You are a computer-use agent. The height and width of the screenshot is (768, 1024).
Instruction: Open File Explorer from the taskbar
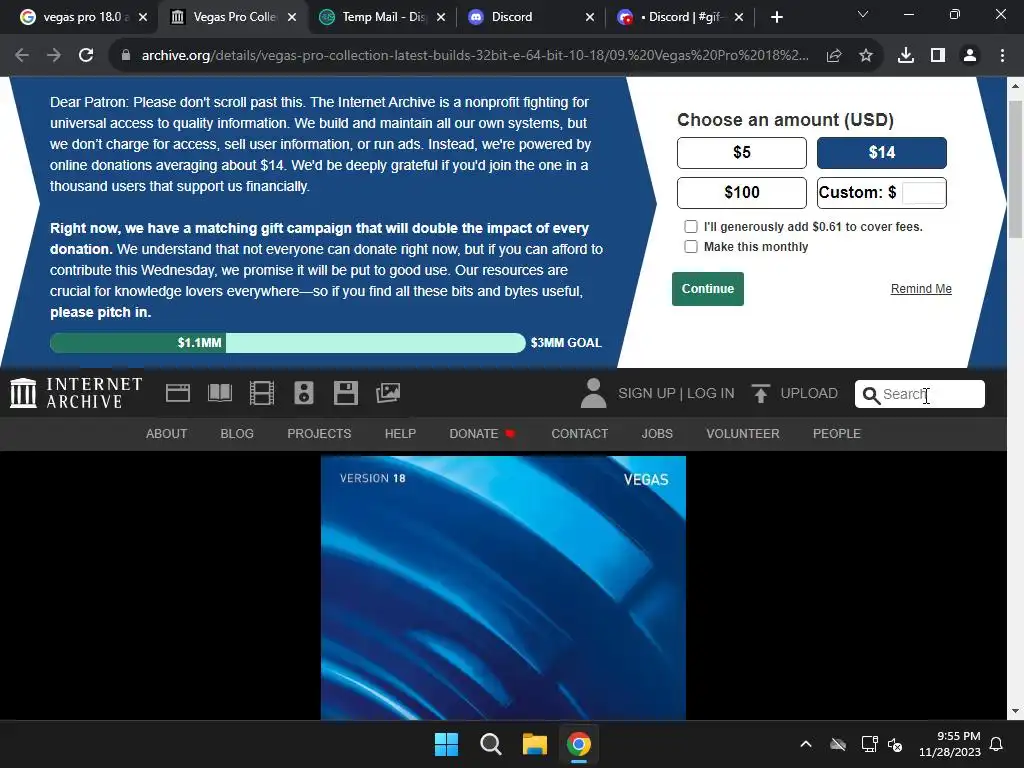[535, 744]
